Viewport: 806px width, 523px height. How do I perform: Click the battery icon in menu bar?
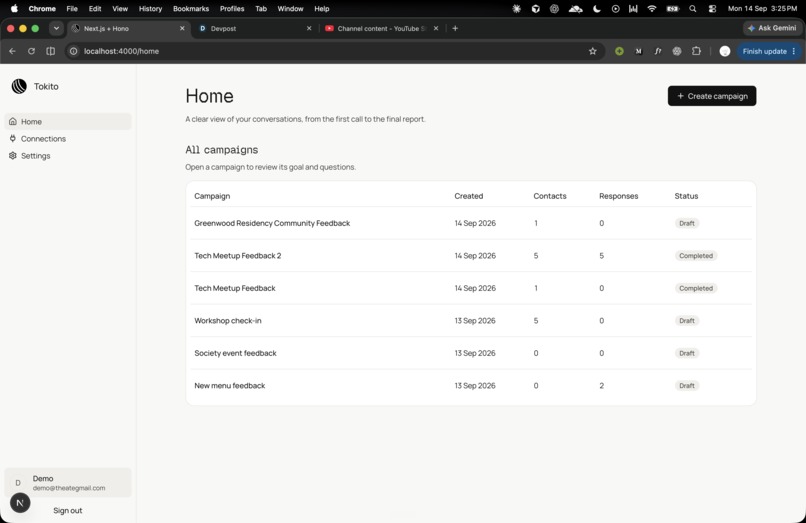[672, 8]
